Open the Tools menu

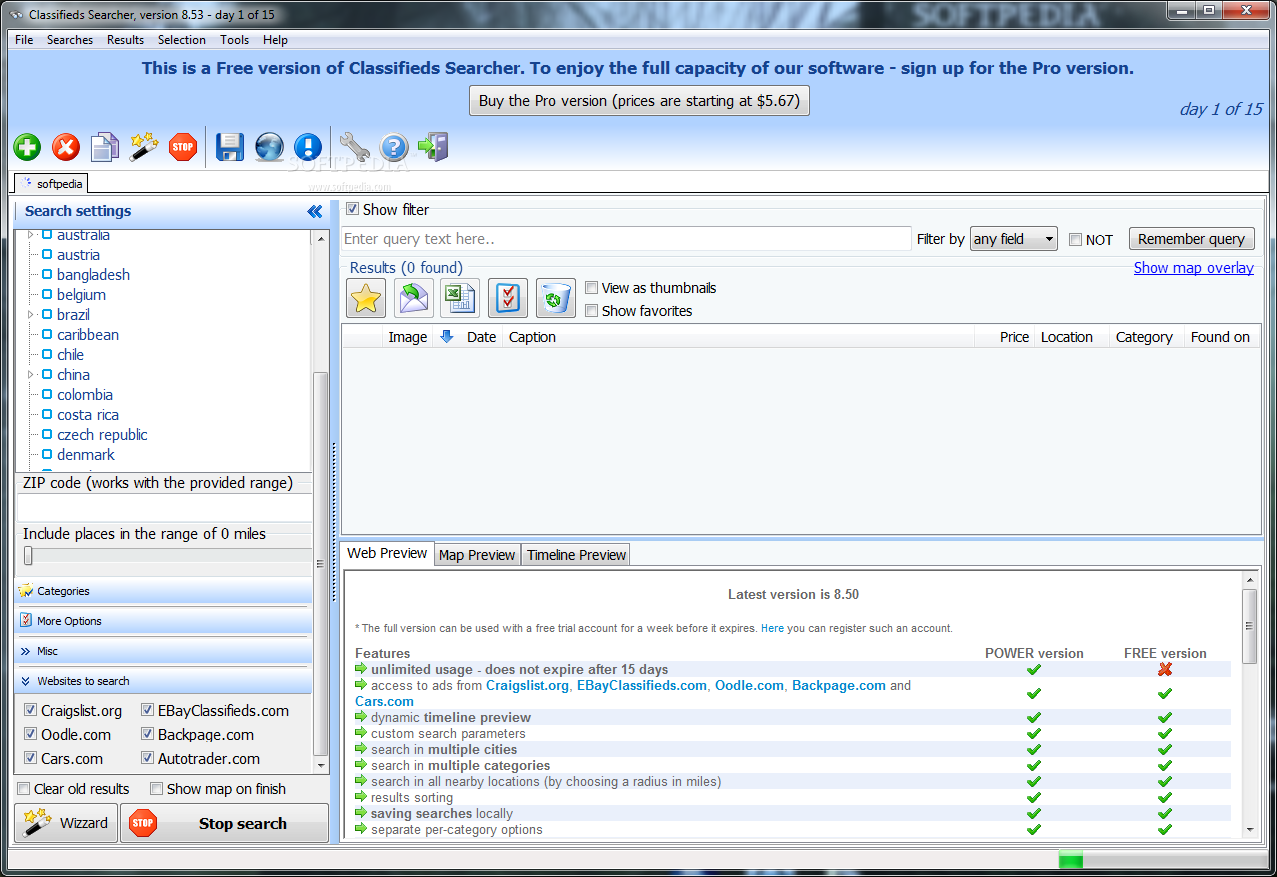[x=235, y=40]
